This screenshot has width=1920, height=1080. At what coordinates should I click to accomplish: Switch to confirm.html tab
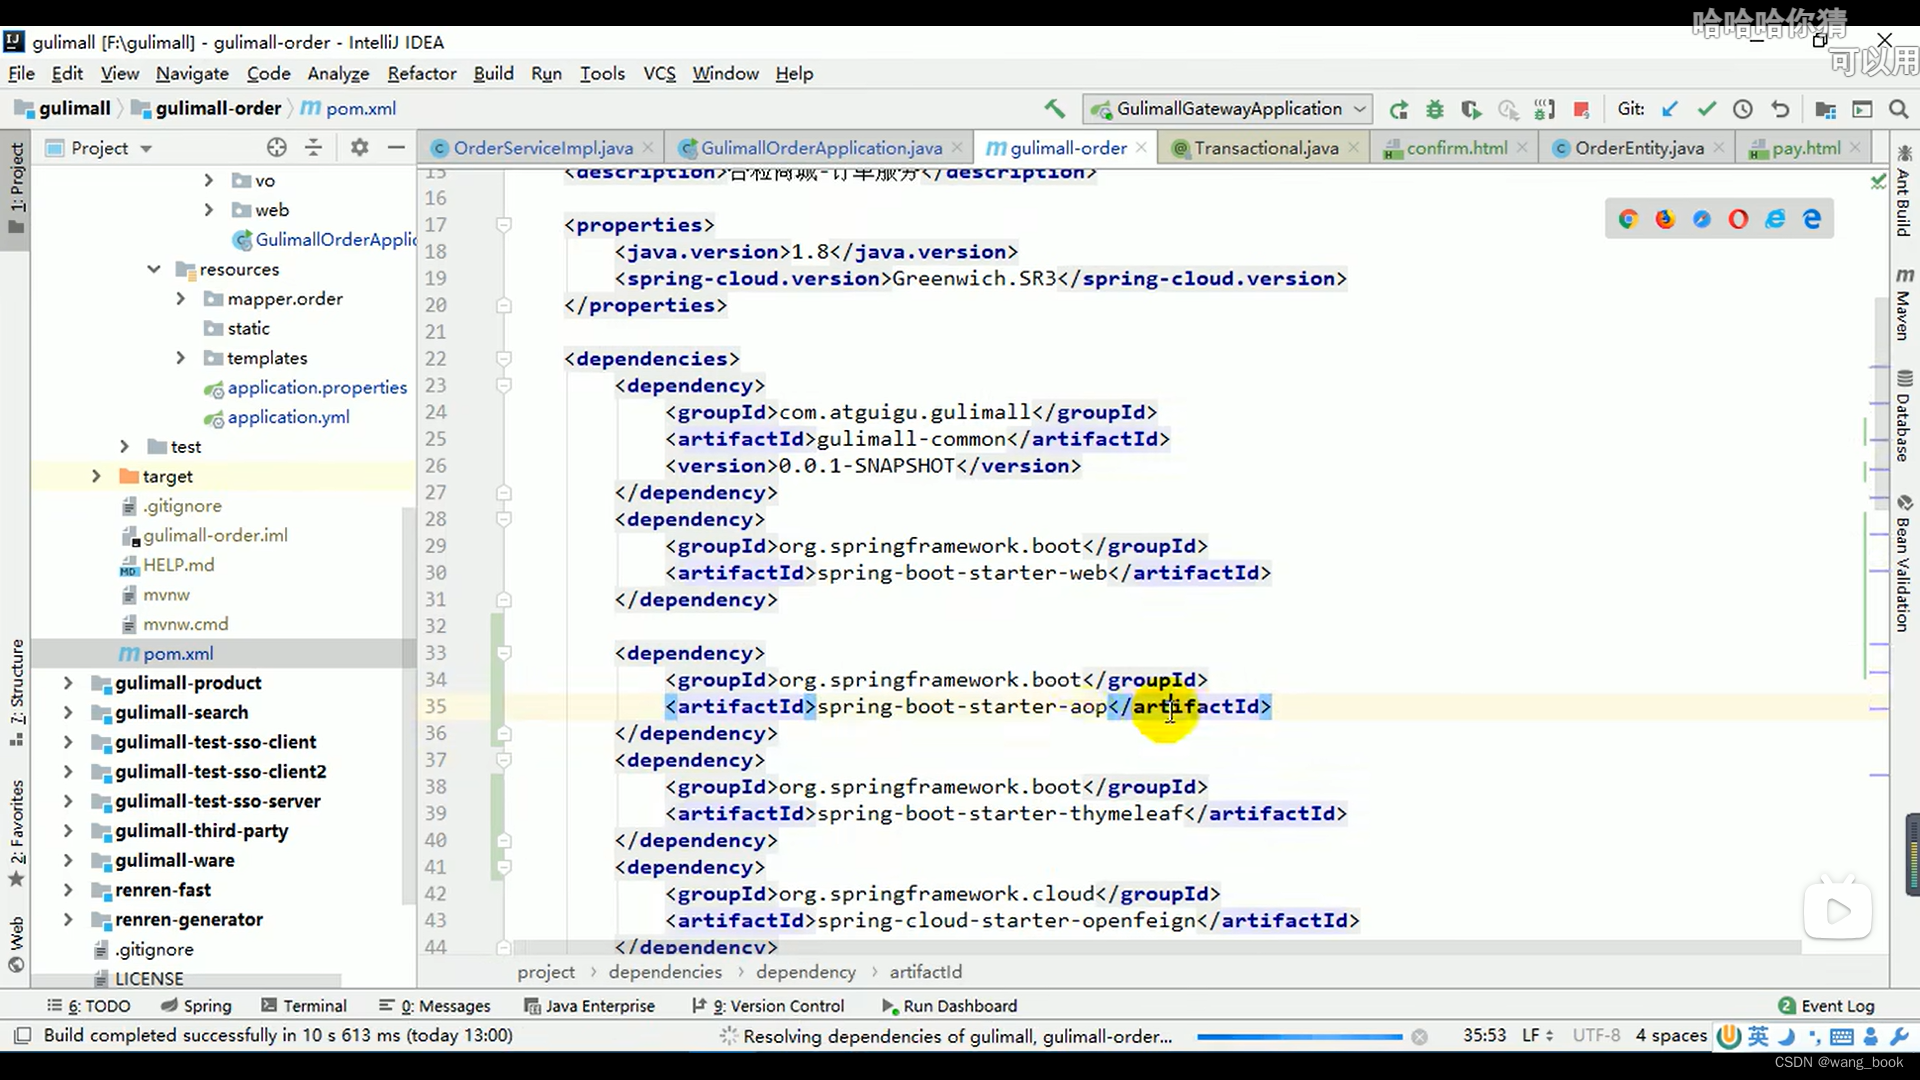(x=1456, y=148)
